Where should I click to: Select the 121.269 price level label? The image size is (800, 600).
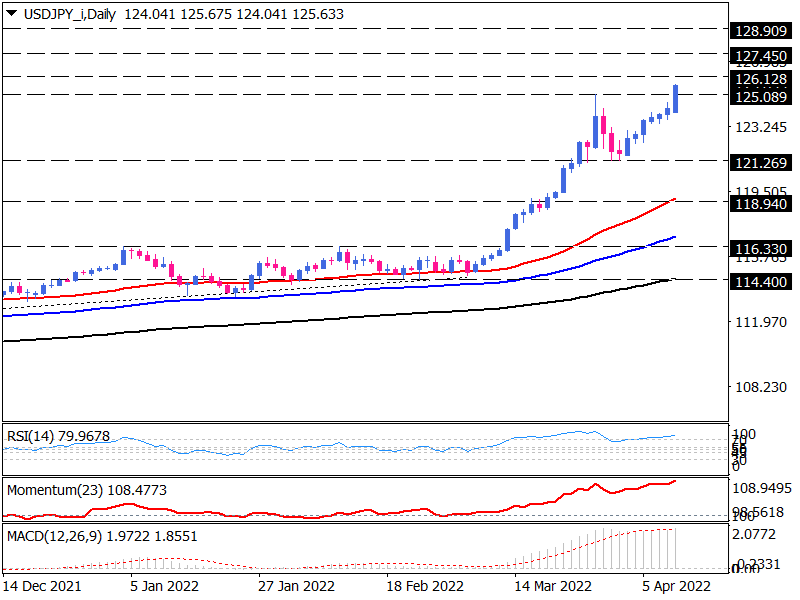coord(761,163)
